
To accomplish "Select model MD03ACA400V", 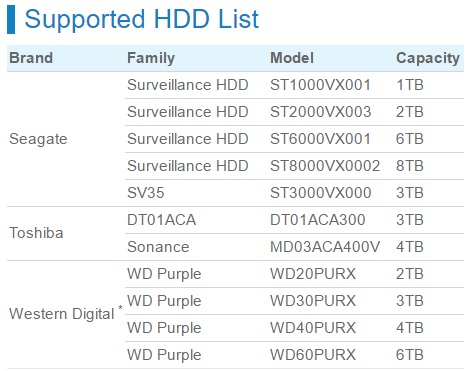I will [x=325, y=247].
